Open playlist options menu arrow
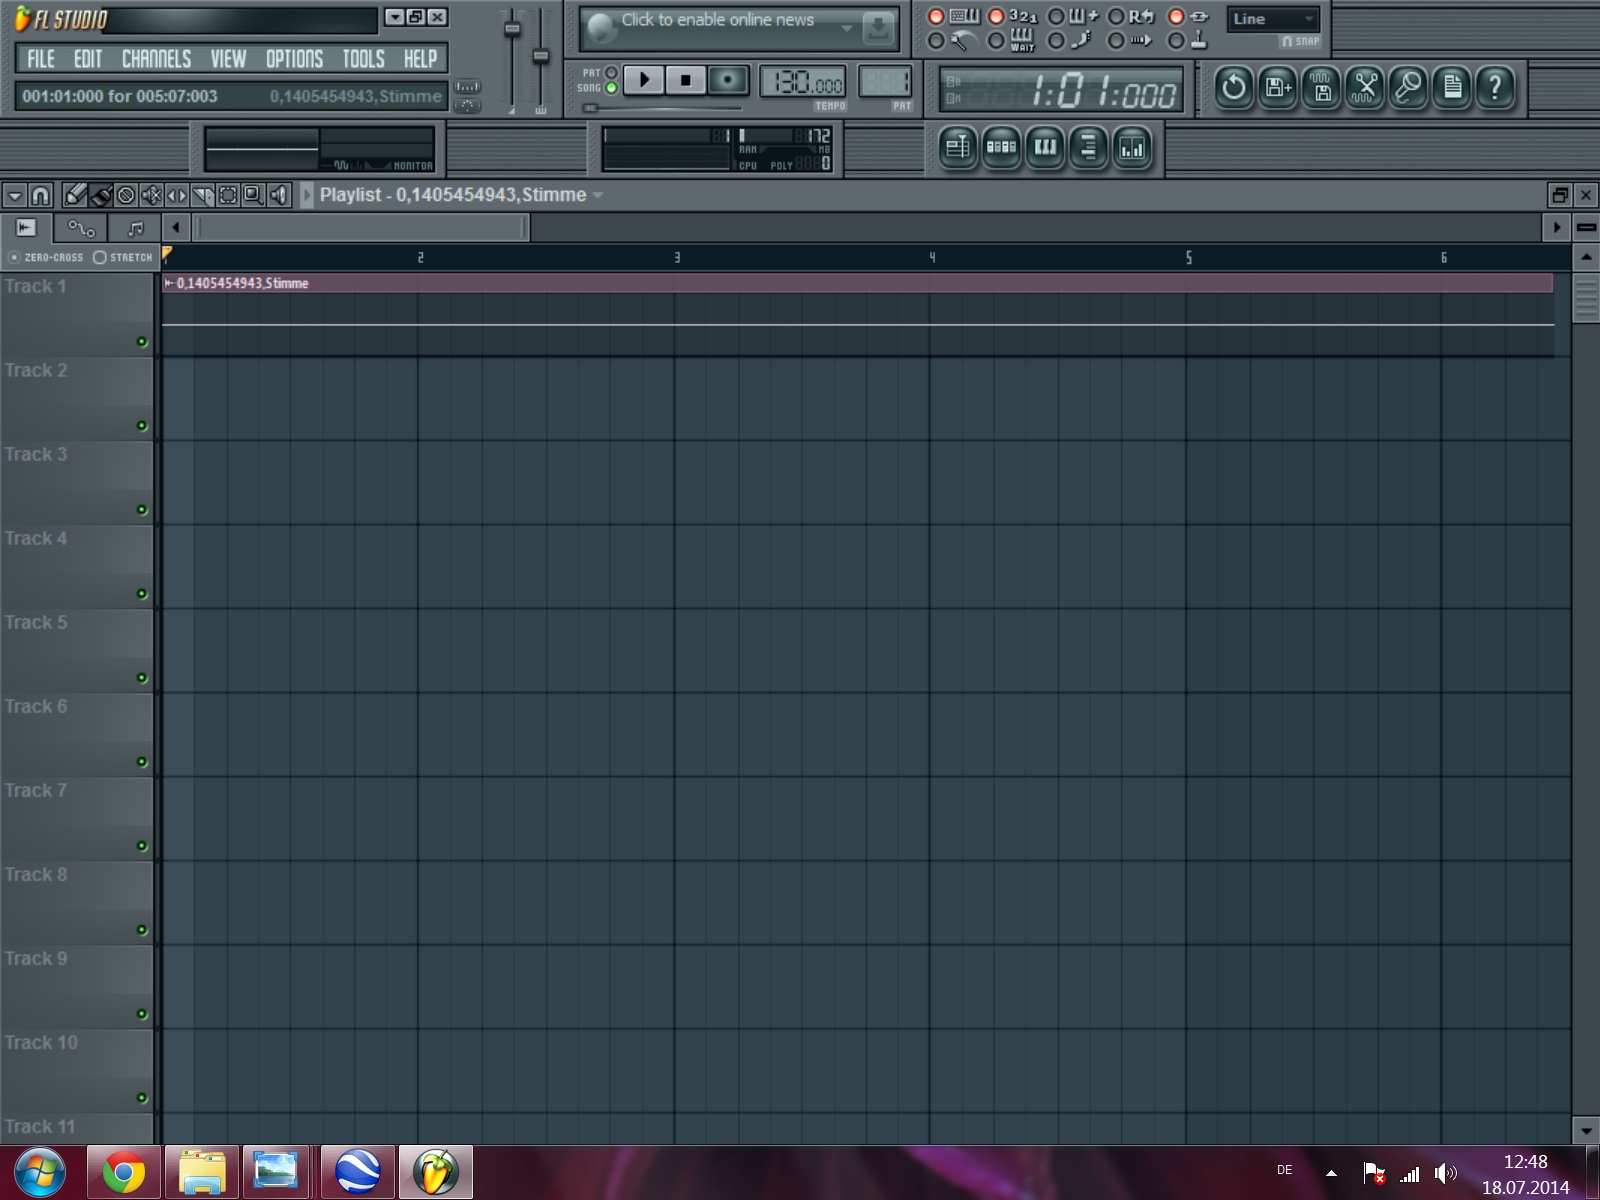The image size is (1600, 1200). 15,196
